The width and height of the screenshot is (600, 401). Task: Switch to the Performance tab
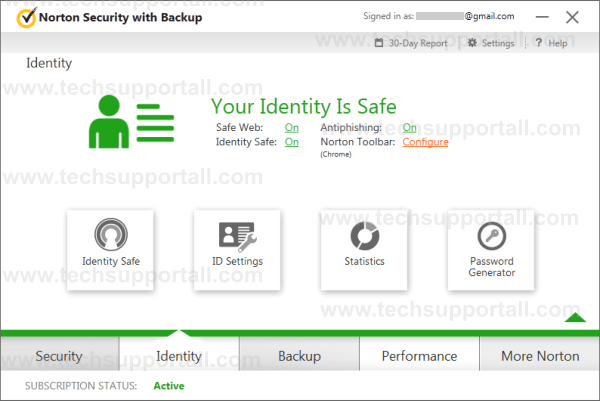pos(419,354)
